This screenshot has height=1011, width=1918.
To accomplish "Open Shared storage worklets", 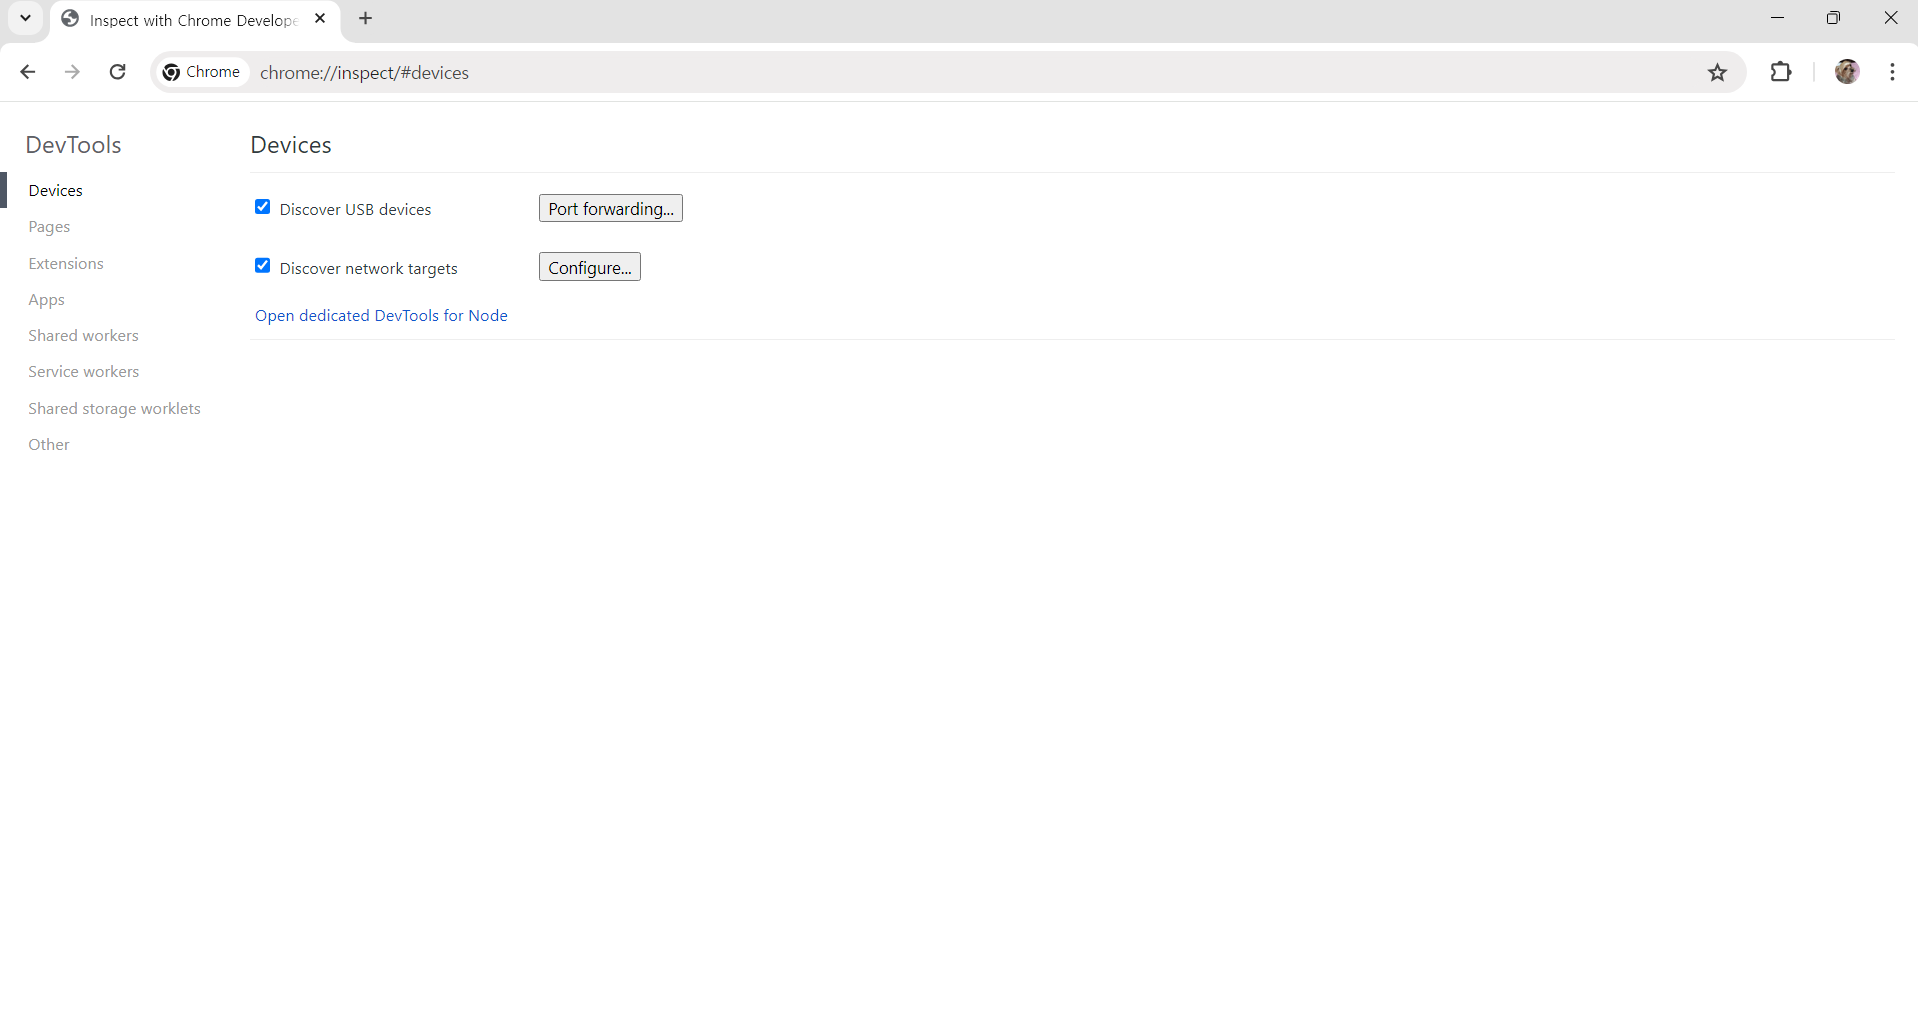I will click(x=114, y=408).
